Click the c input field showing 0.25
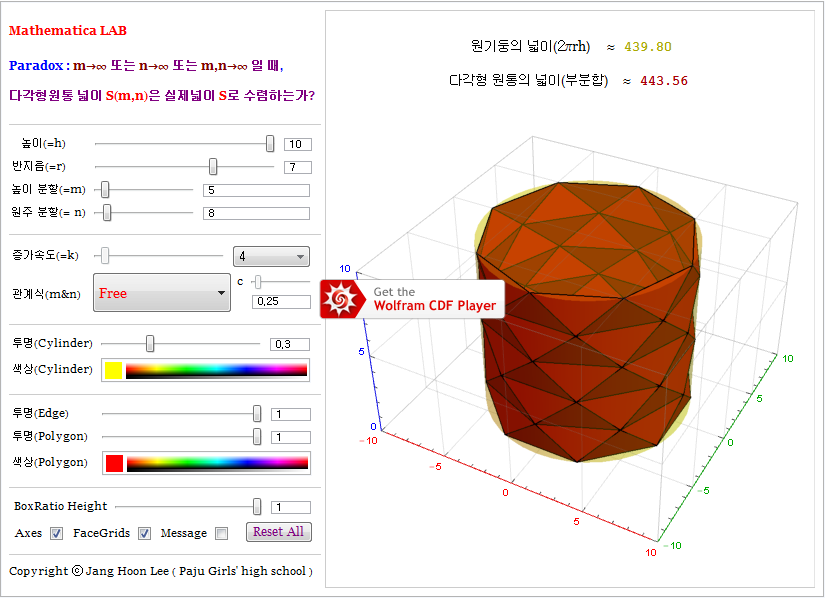The height and width of the screenshot is (599, 825). [x=281, y=302]
